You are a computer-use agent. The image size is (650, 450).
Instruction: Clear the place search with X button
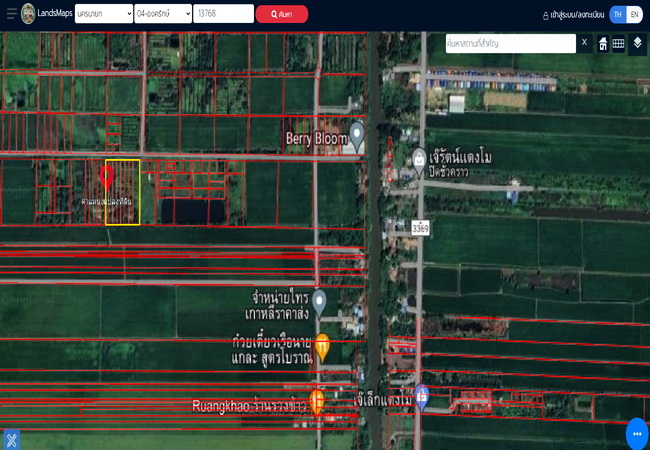[x=584, y=43]
